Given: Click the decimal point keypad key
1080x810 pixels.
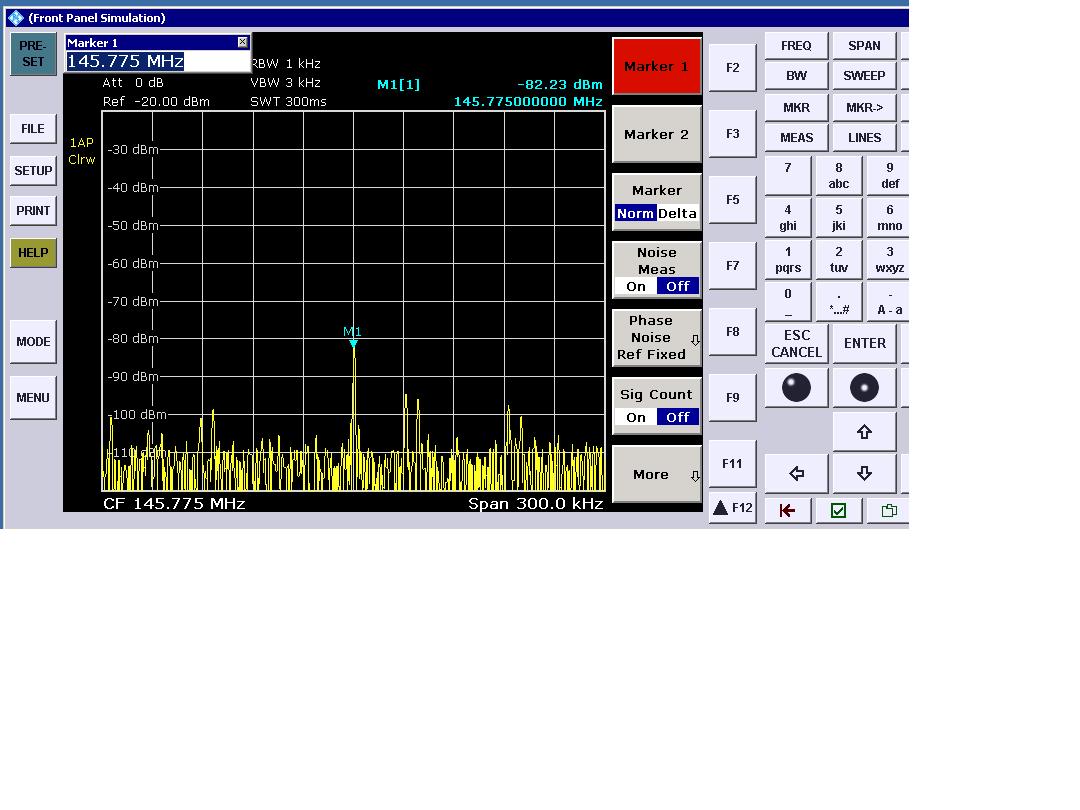Looking at the screenshot, I should (838, 302).
